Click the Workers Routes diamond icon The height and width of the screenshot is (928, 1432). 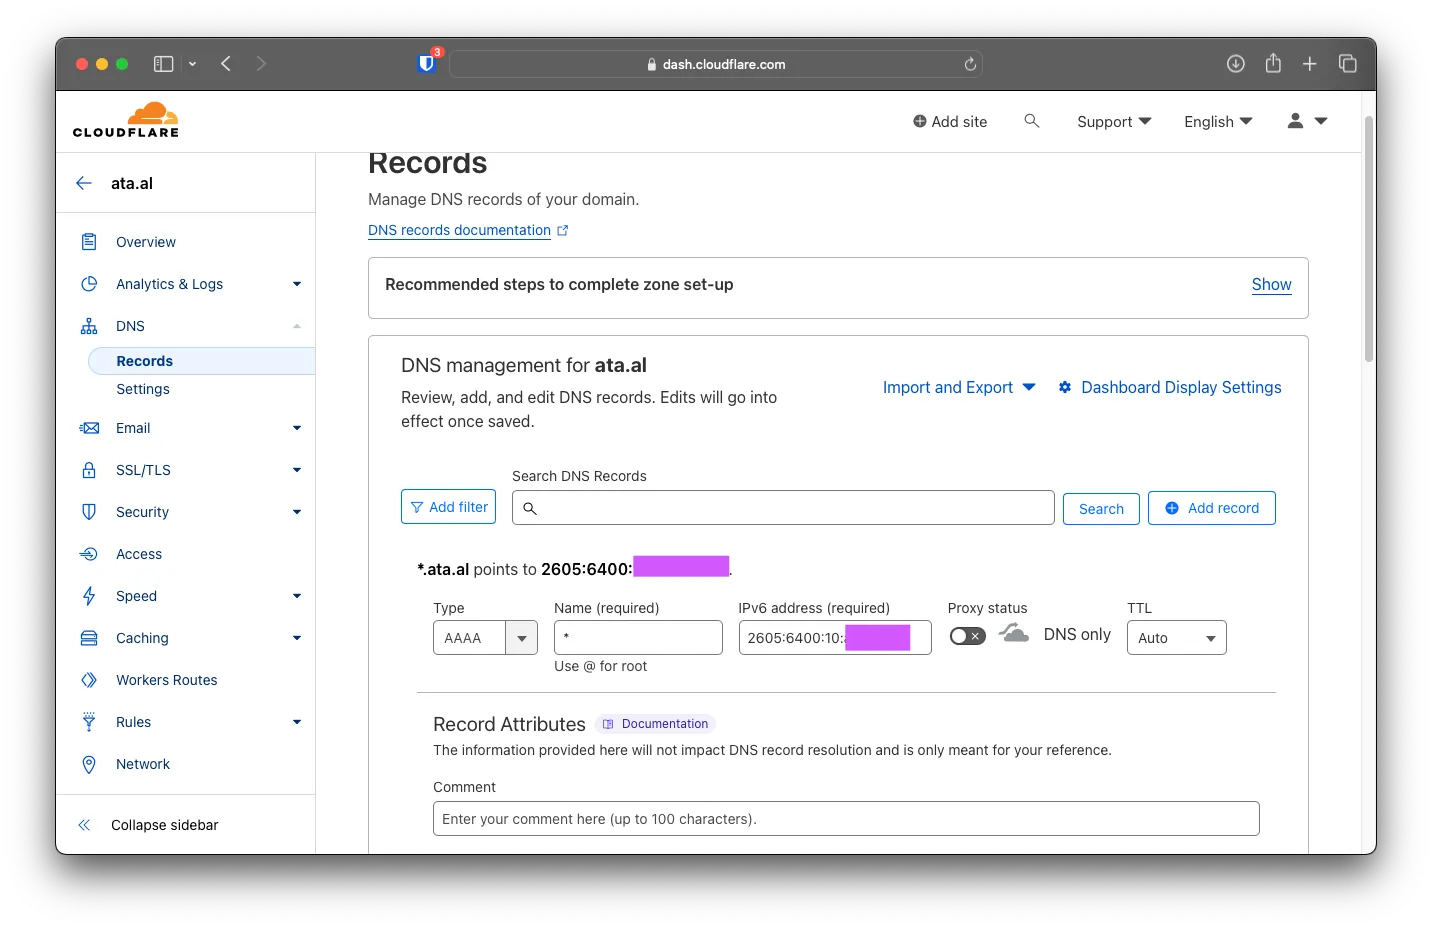pyautogui.click(x=89, y=680)
